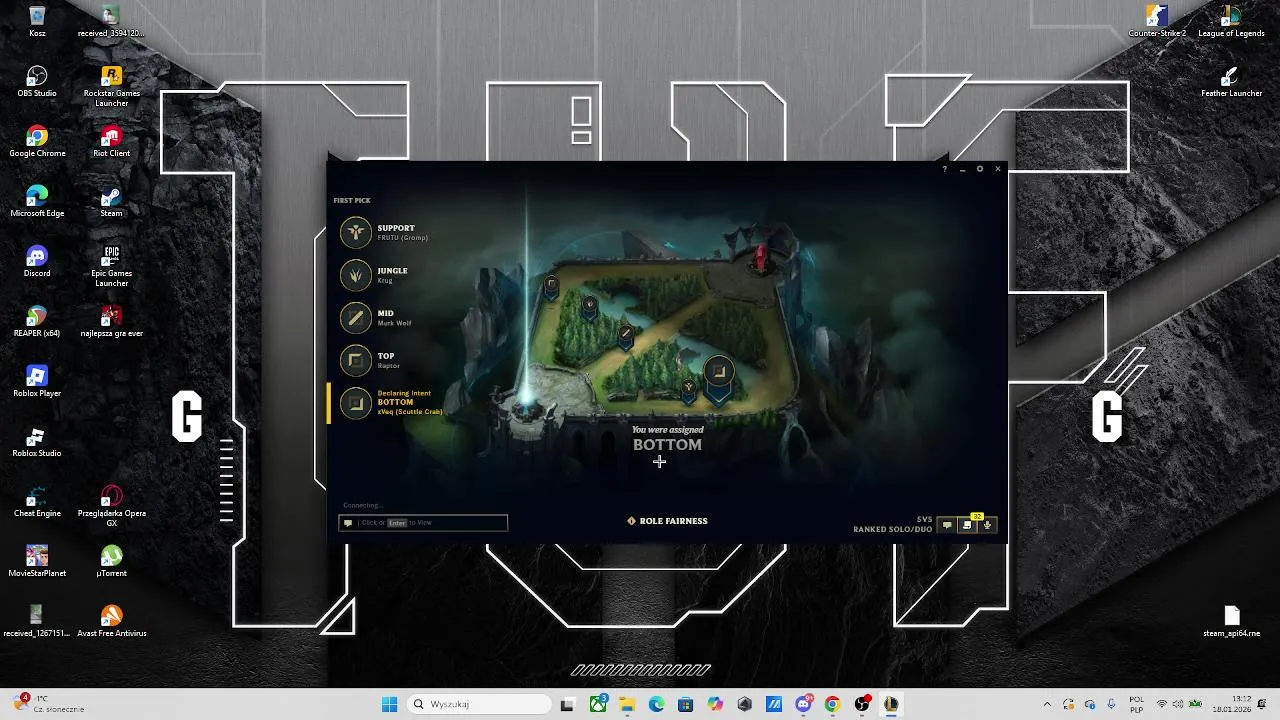
Task: Open the Discord desktop icon
Action: 37,262
